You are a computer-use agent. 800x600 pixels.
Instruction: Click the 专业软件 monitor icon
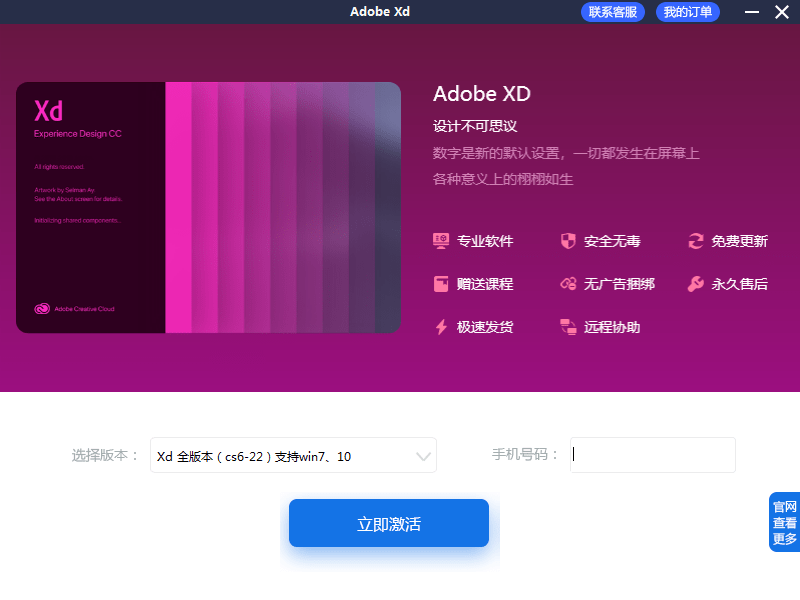(441, 241)
